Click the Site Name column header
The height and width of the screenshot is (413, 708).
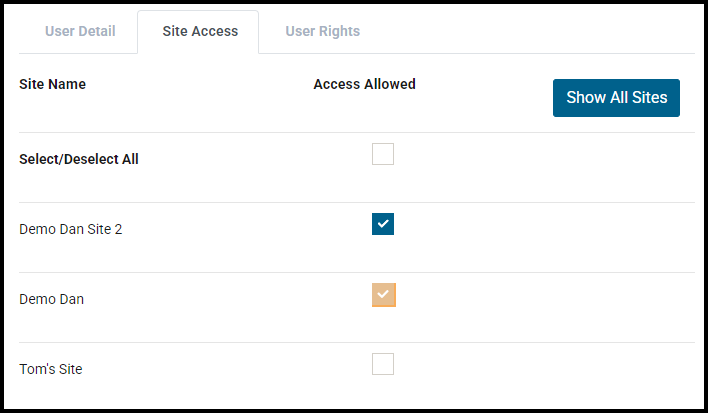pyautogui.click(x=52, y=84)
